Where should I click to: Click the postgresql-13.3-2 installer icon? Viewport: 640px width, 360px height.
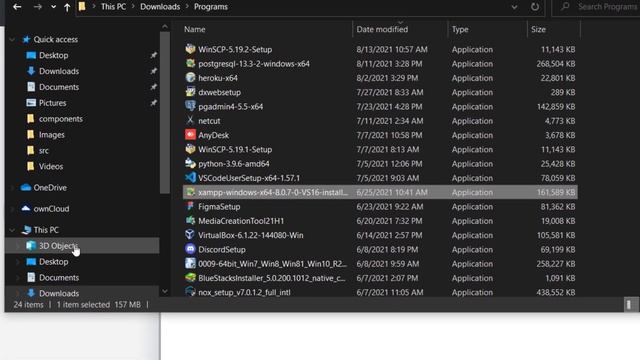190,63
